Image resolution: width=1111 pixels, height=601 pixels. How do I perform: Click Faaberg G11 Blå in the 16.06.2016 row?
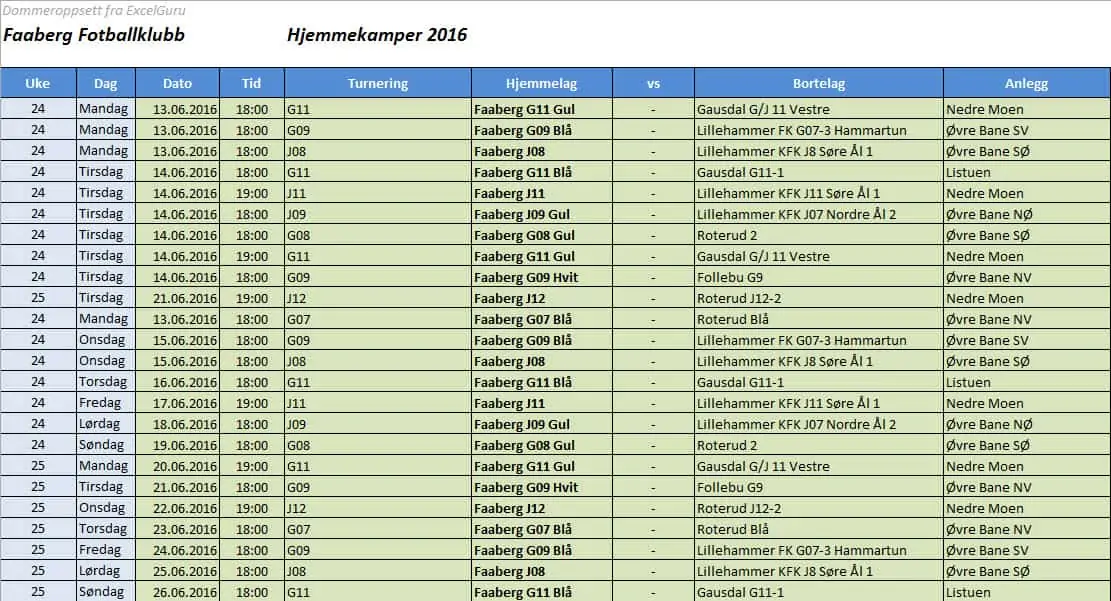(523, 382)
